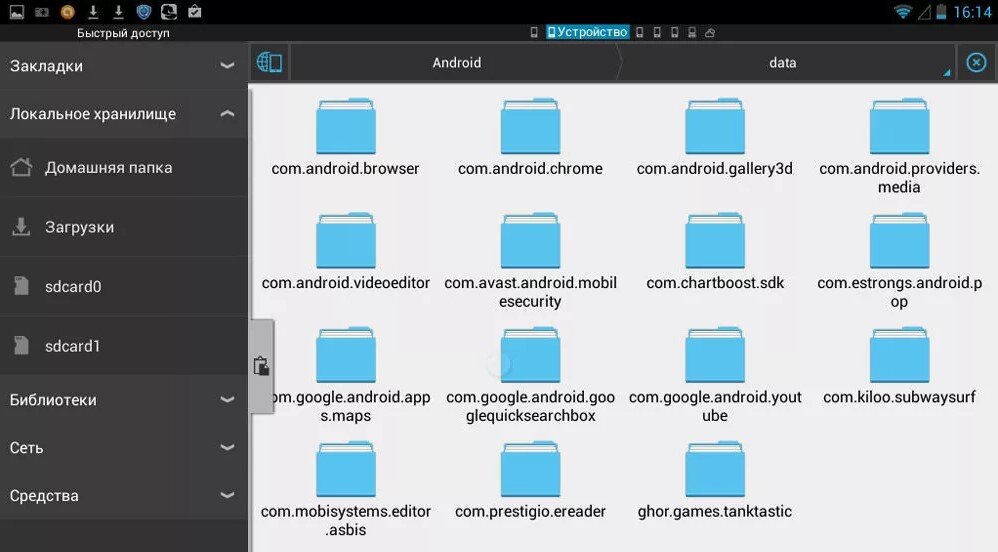Expand the Закладки section
This screenshot has width=998, height=552.
click(x=123, y=66)
